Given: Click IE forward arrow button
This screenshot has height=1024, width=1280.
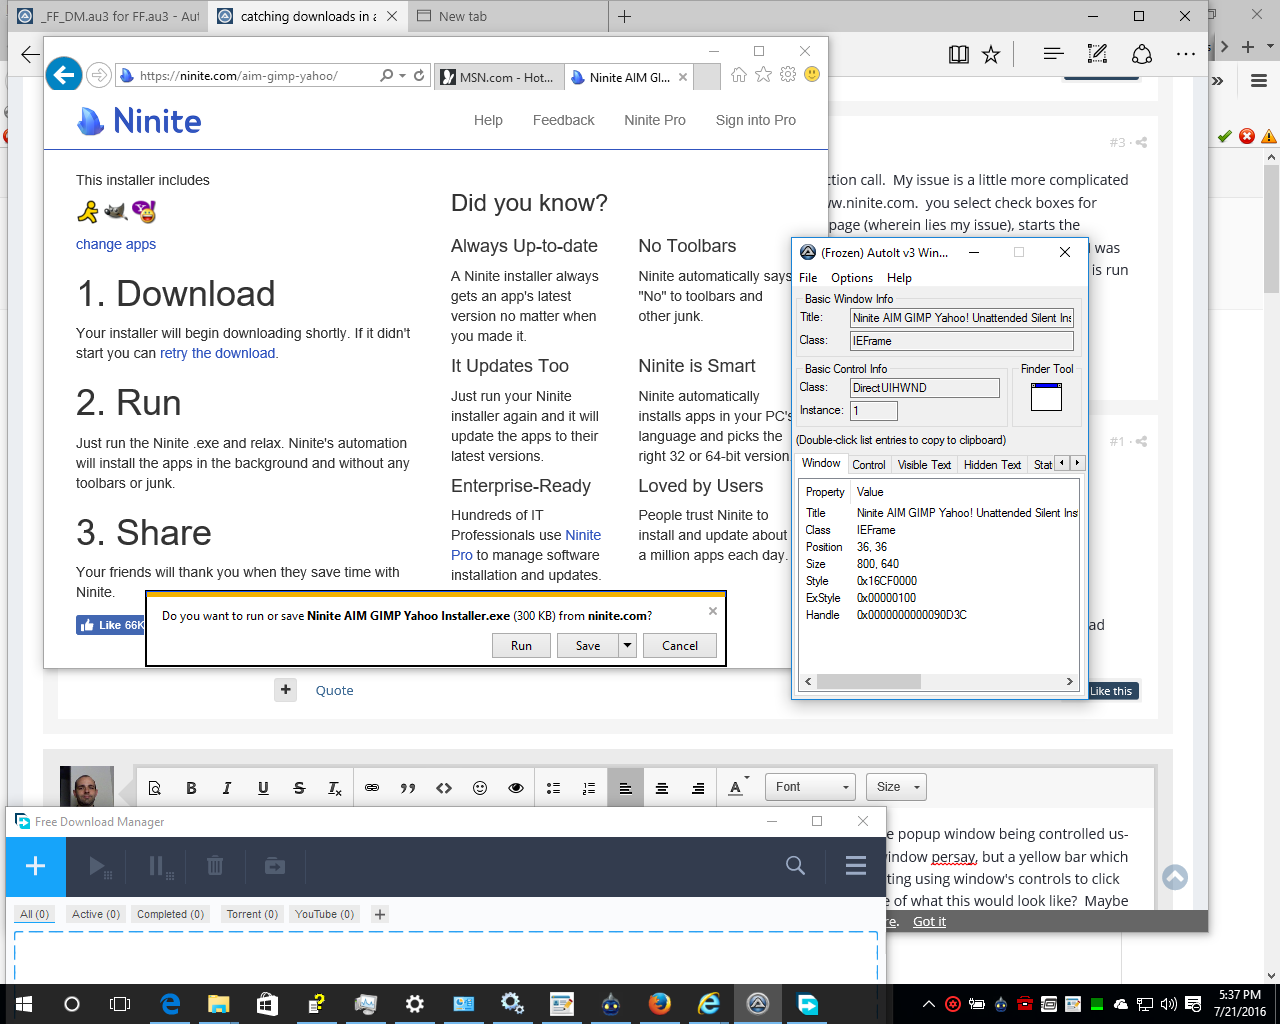Looking at the screenshot, I should (98, 75).
